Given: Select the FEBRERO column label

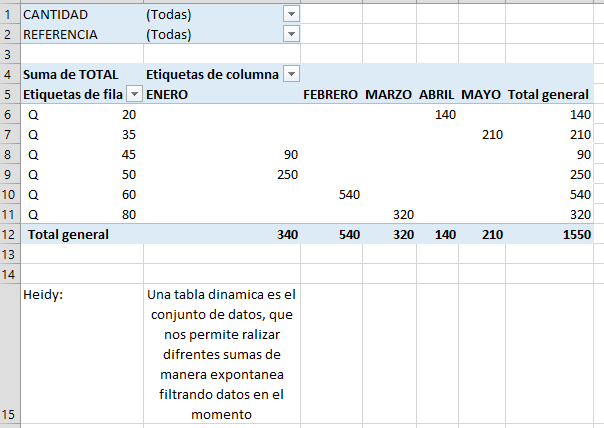Looking at the screenshot, I should point(331,94).
